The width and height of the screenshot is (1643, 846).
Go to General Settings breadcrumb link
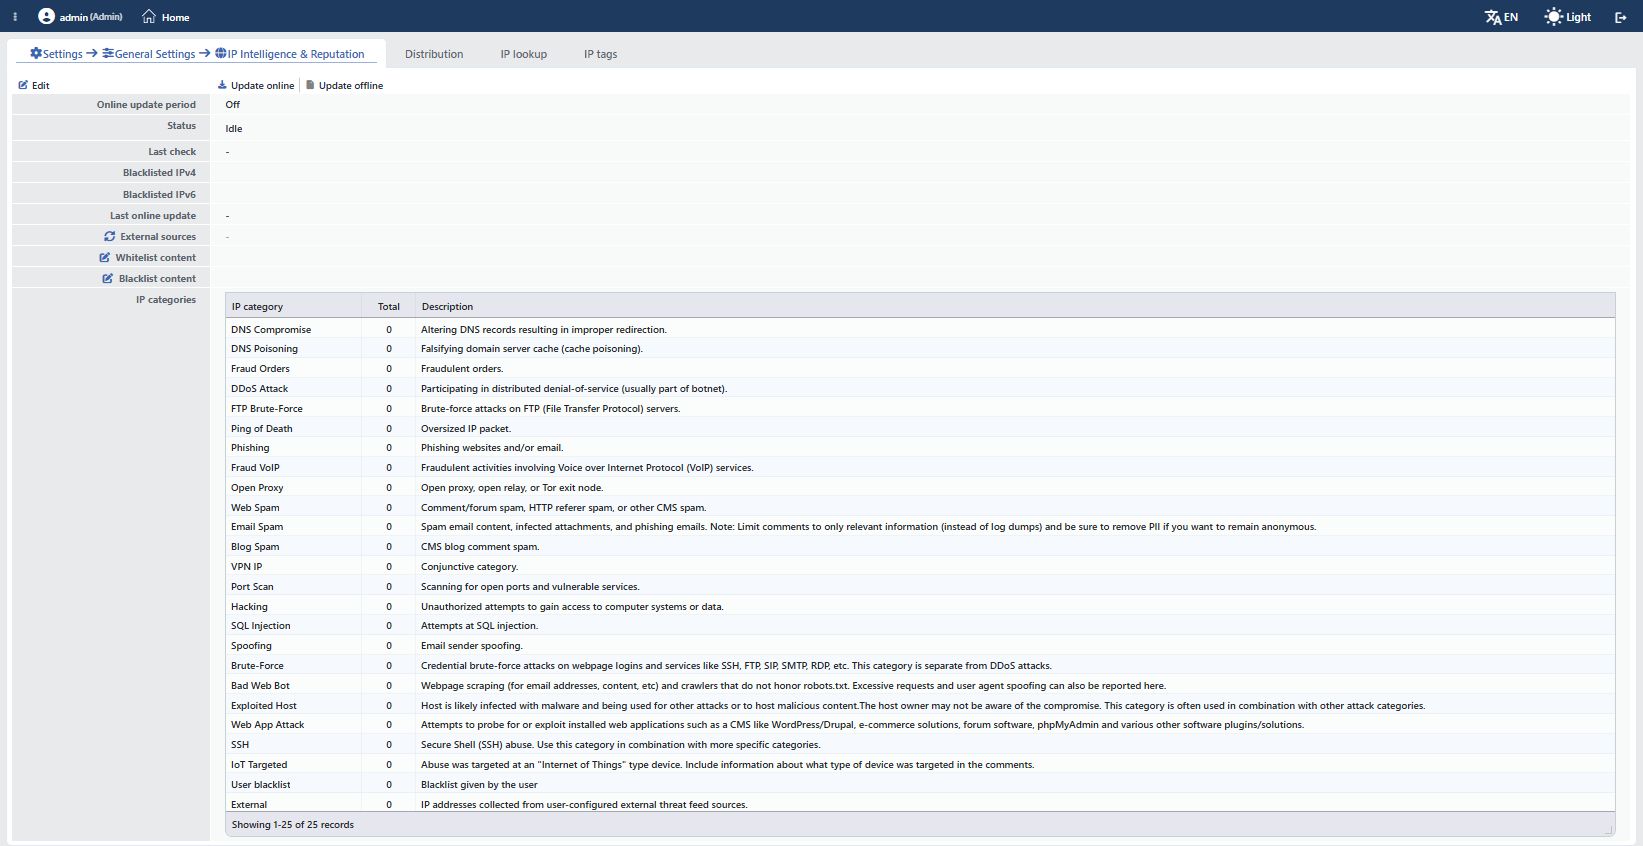click(155, 54)
